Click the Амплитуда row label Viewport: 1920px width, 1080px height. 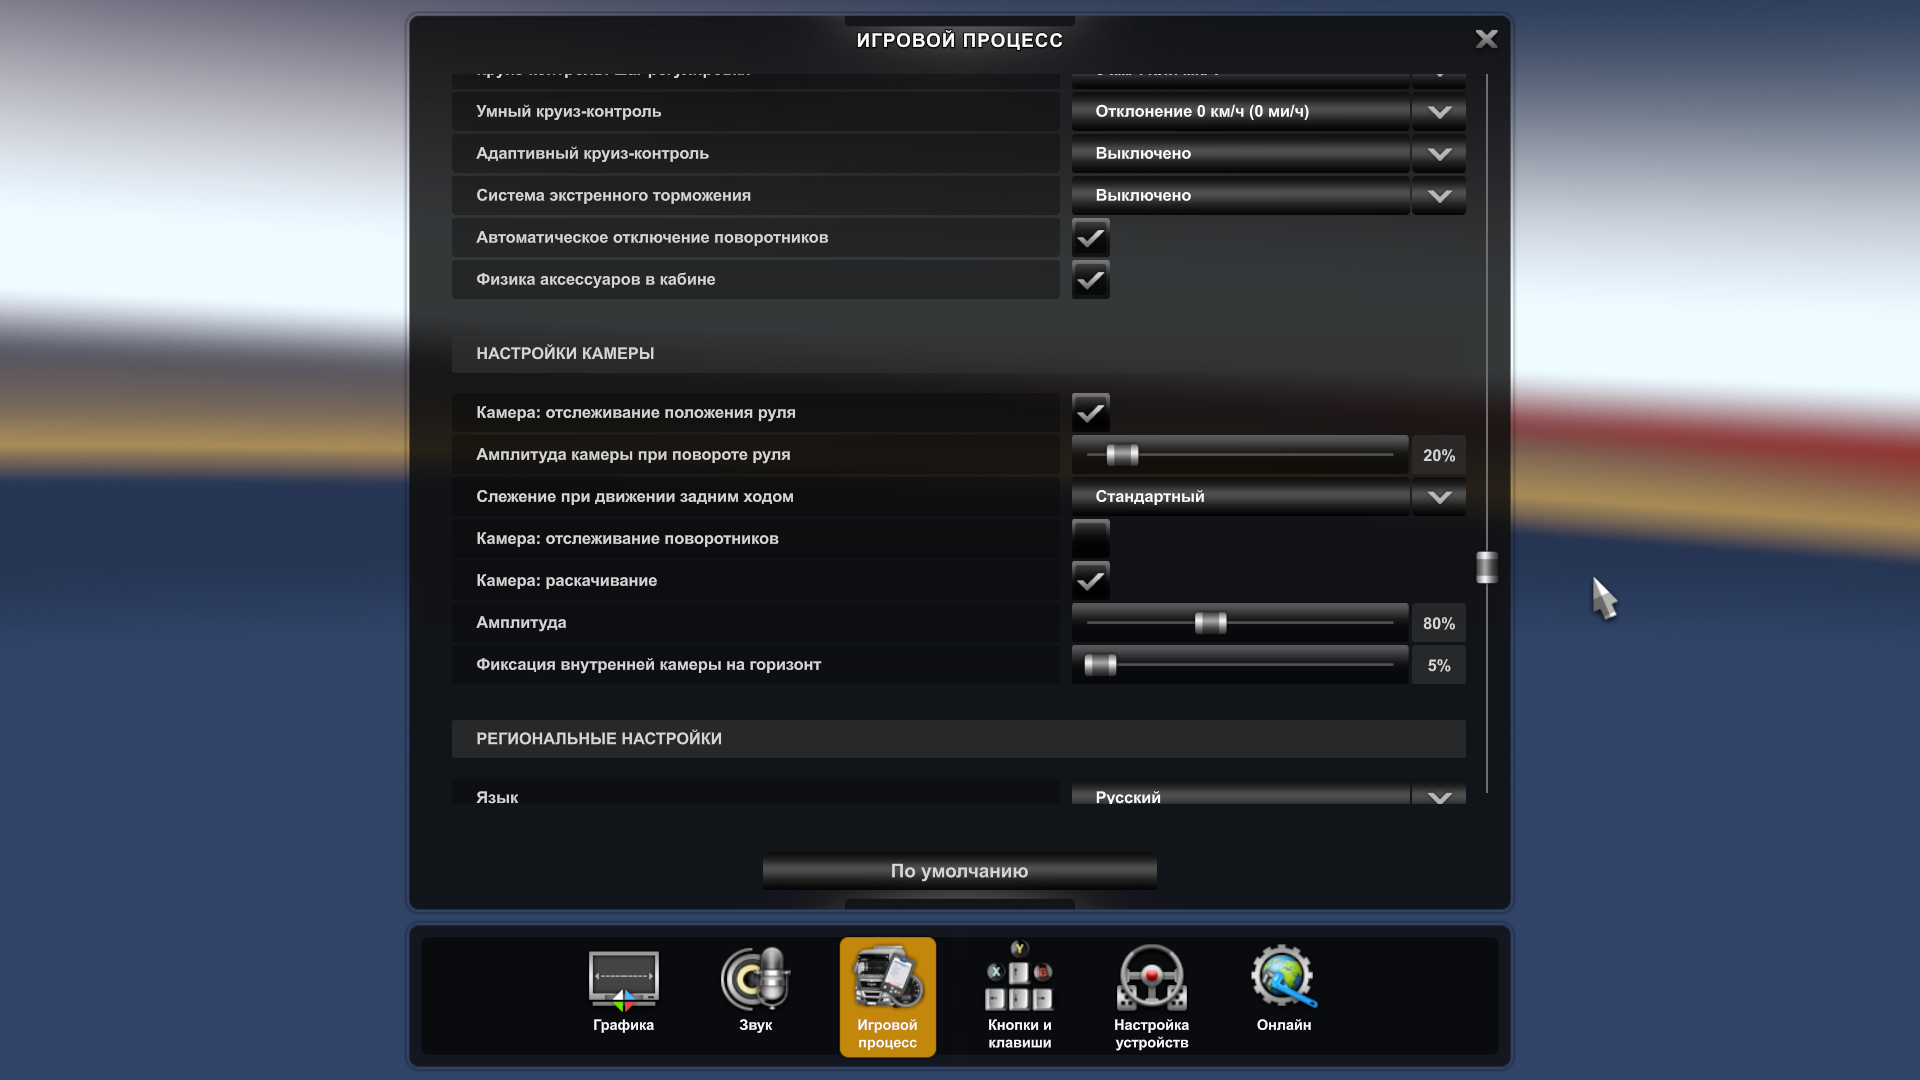click(x=521, y=623)
